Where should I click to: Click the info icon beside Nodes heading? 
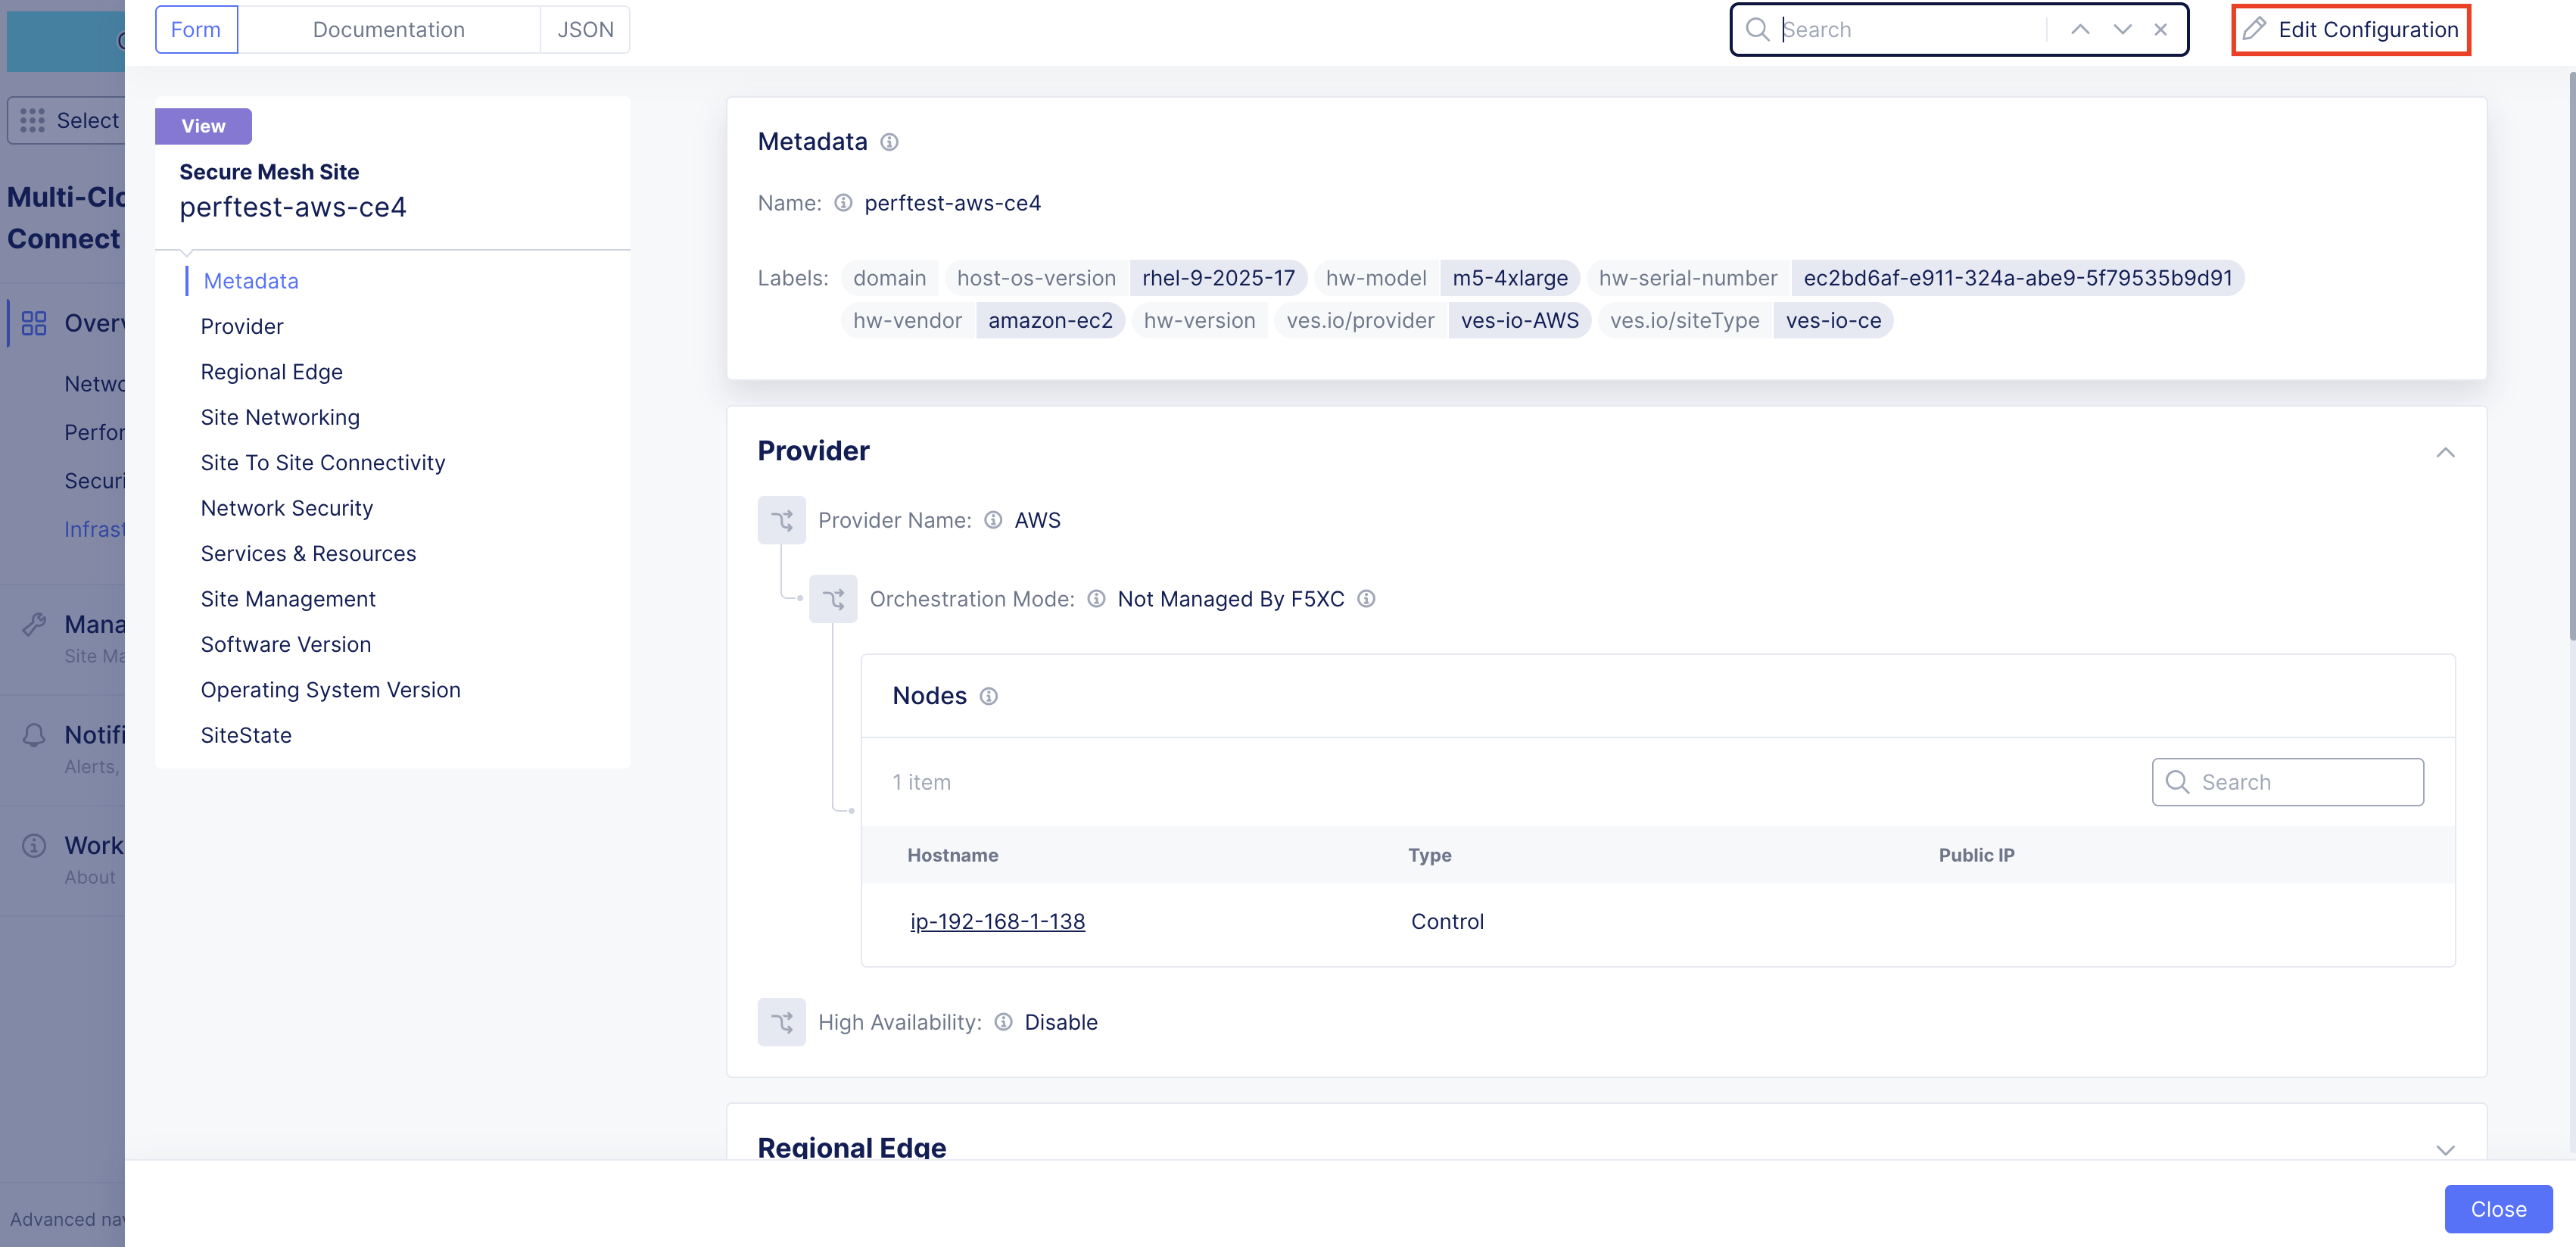[x=988, y=696]
